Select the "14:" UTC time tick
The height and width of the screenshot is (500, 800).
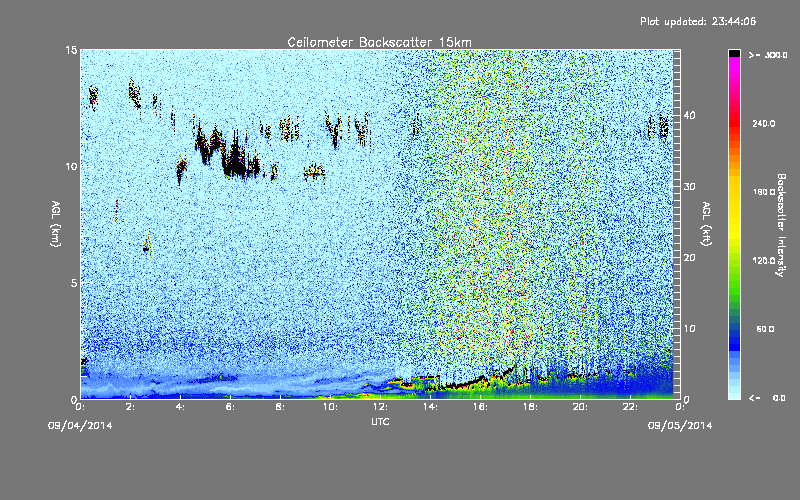coord(430,407)
